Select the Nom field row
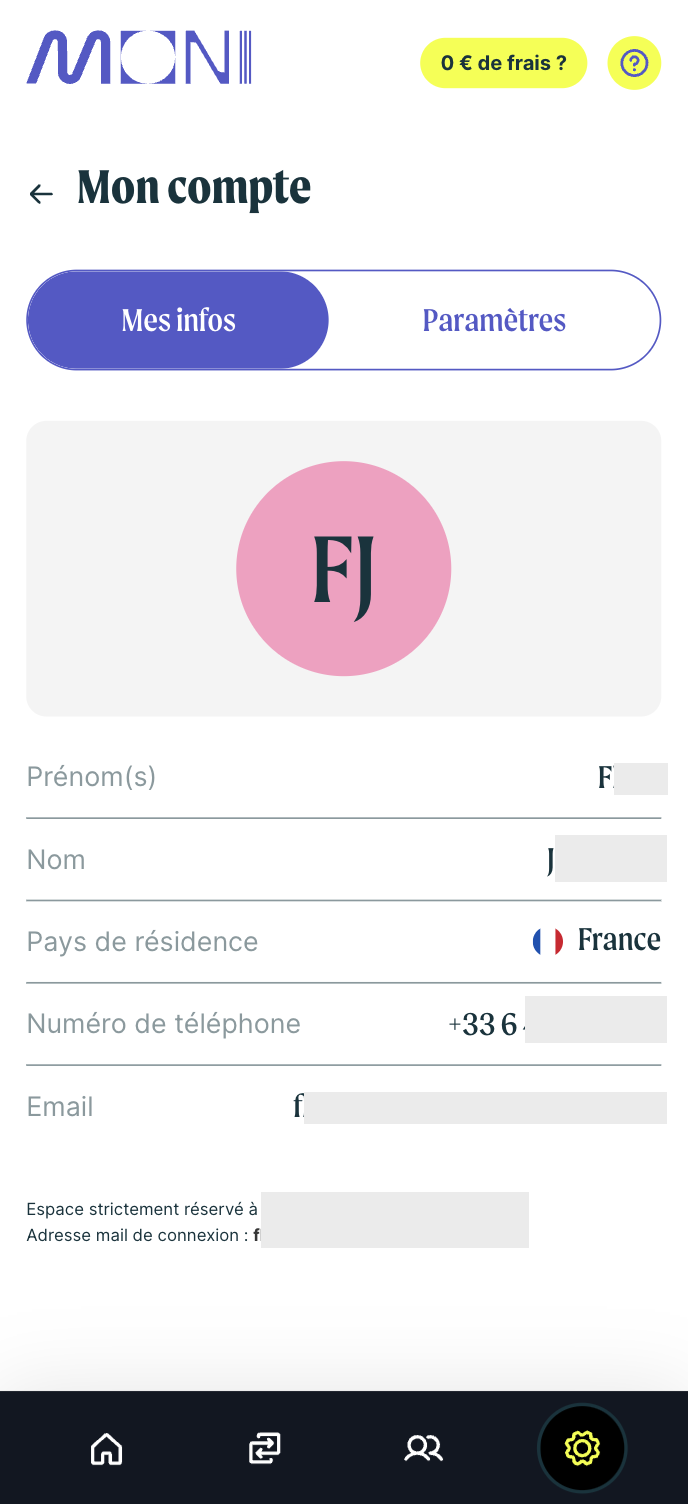 (343, 860)
